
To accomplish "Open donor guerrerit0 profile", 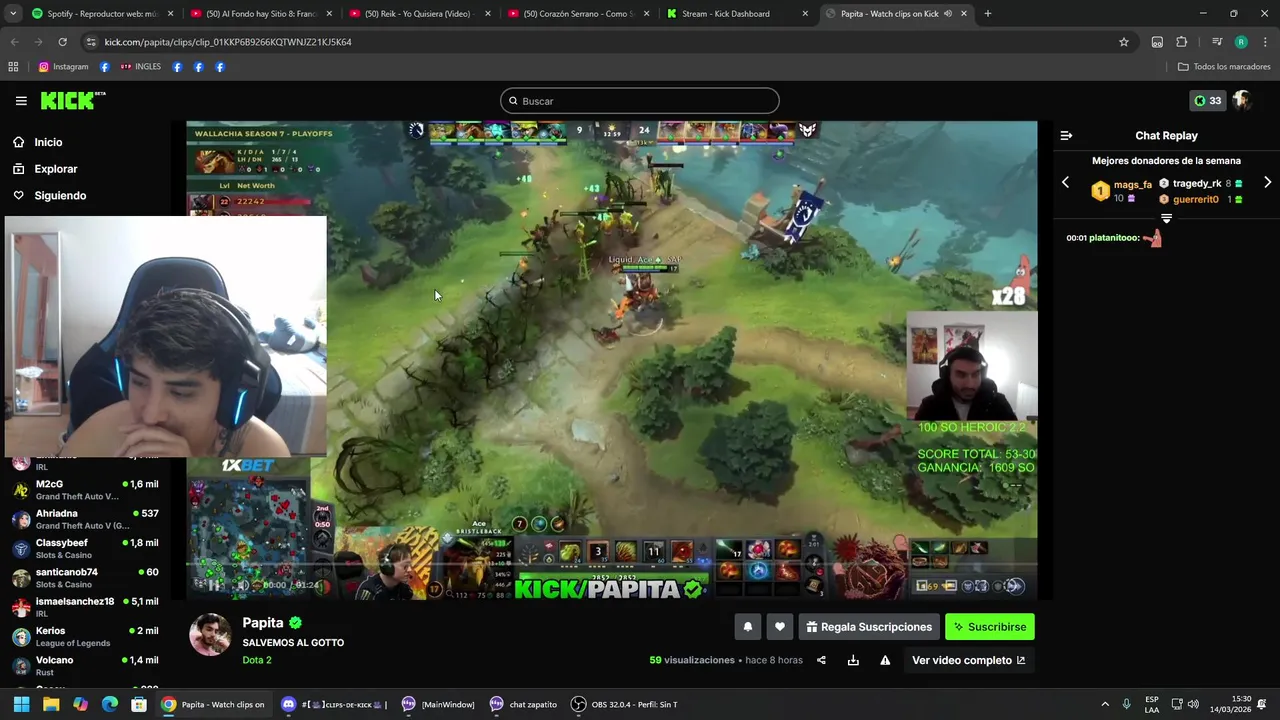I will click(x=1196, y=200).
